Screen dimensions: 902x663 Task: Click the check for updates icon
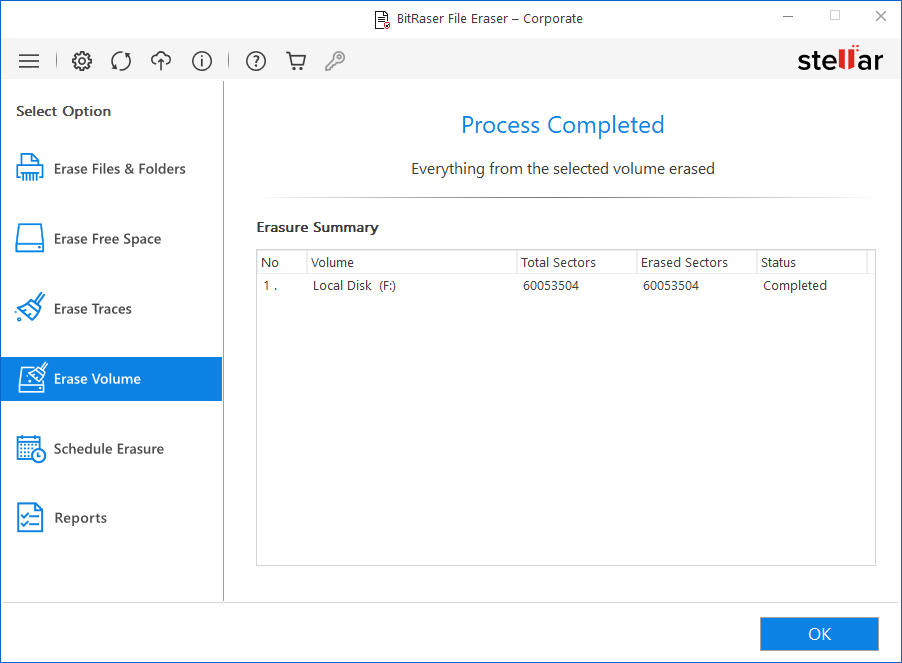pos(121,60)
